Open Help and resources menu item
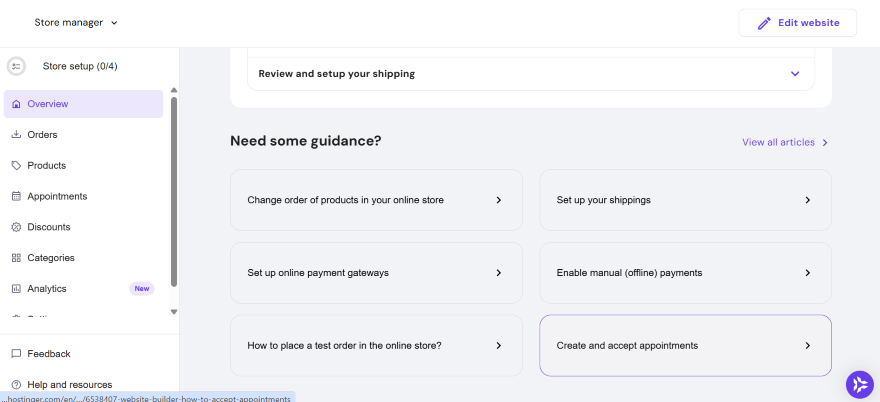 tap(69, 384)
